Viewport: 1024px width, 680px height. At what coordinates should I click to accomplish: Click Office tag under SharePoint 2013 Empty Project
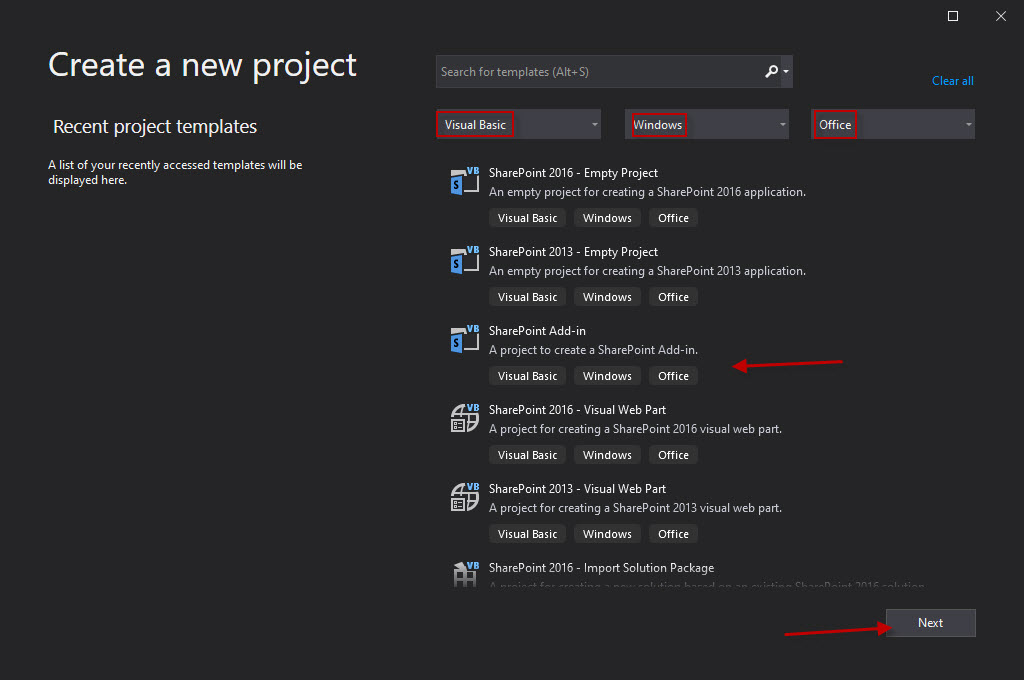pyautogui.click(x=673, y=297)
